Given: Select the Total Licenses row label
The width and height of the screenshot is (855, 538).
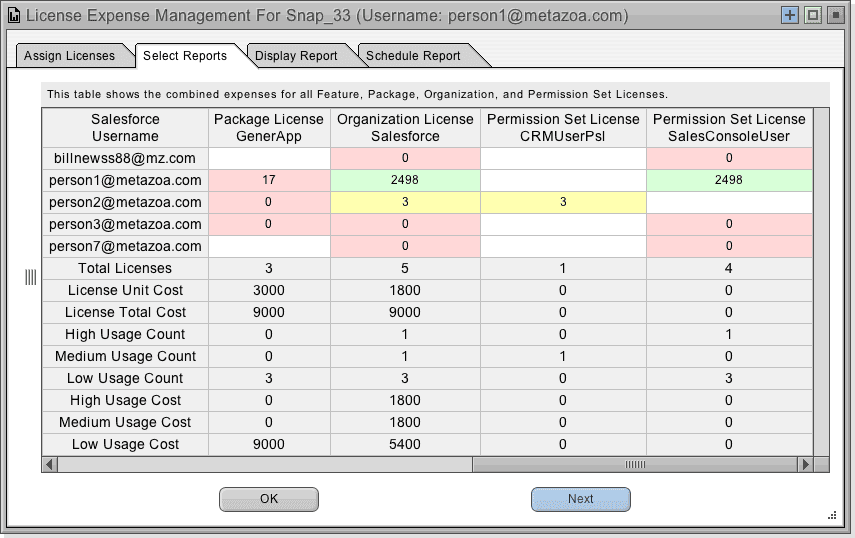Looking at the screenshot, I should [x=125, y=268].
